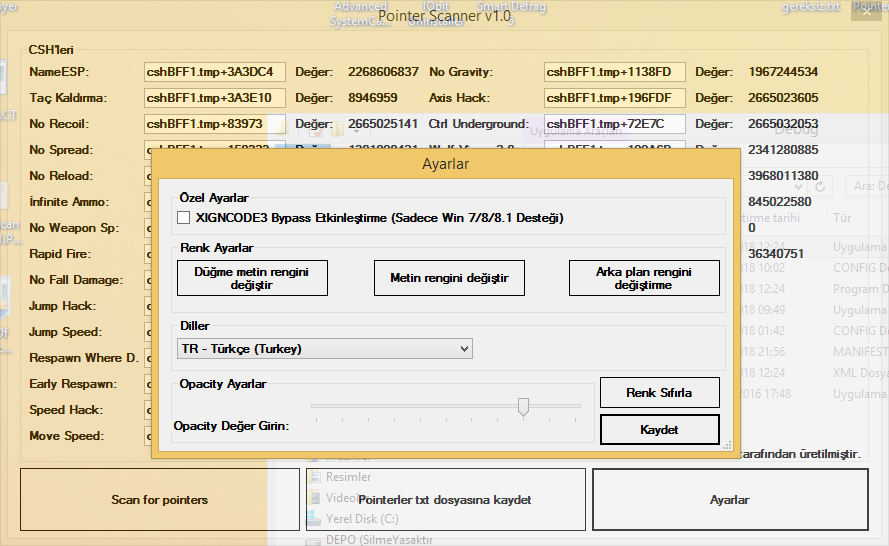Click the Taç Kaldırma pointer field
The image size is (889, 546).
tap(215, 98)
